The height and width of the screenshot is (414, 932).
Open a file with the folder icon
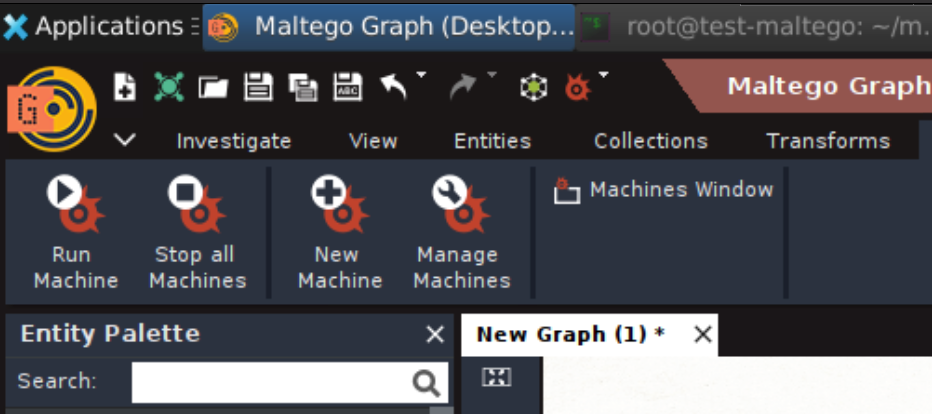coord(213,88)
